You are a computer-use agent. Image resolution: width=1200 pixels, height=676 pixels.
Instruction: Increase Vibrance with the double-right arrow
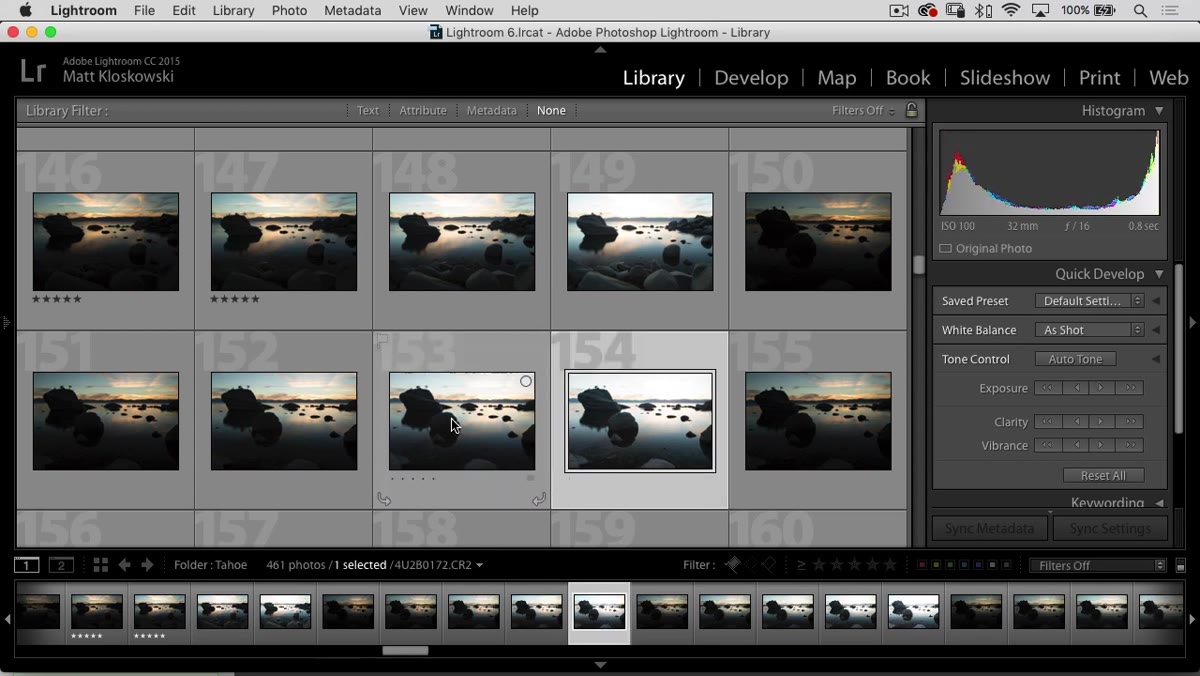click(x=1129, y=446)
